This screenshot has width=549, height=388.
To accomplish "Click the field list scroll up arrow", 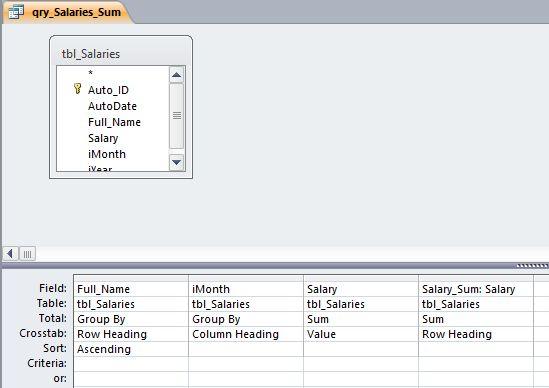I will click(x=176, y=75).
